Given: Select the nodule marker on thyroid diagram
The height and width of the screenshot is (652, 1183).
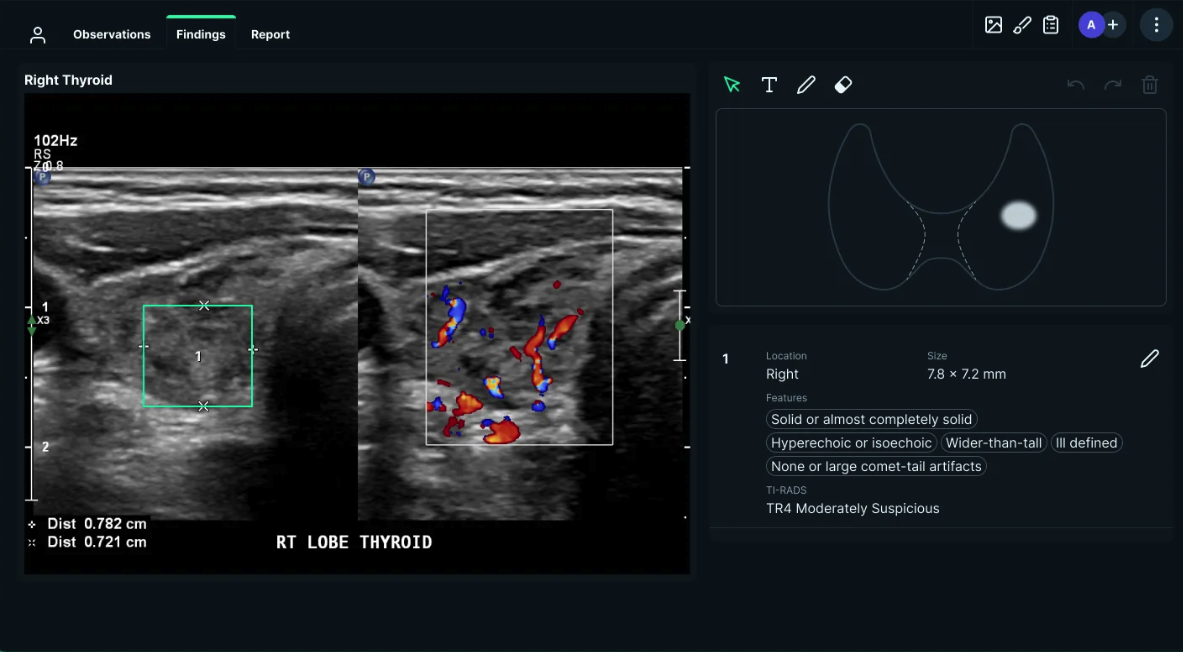Looking at the screenshot, I should pyautogui.click(x=1019, y=215).
